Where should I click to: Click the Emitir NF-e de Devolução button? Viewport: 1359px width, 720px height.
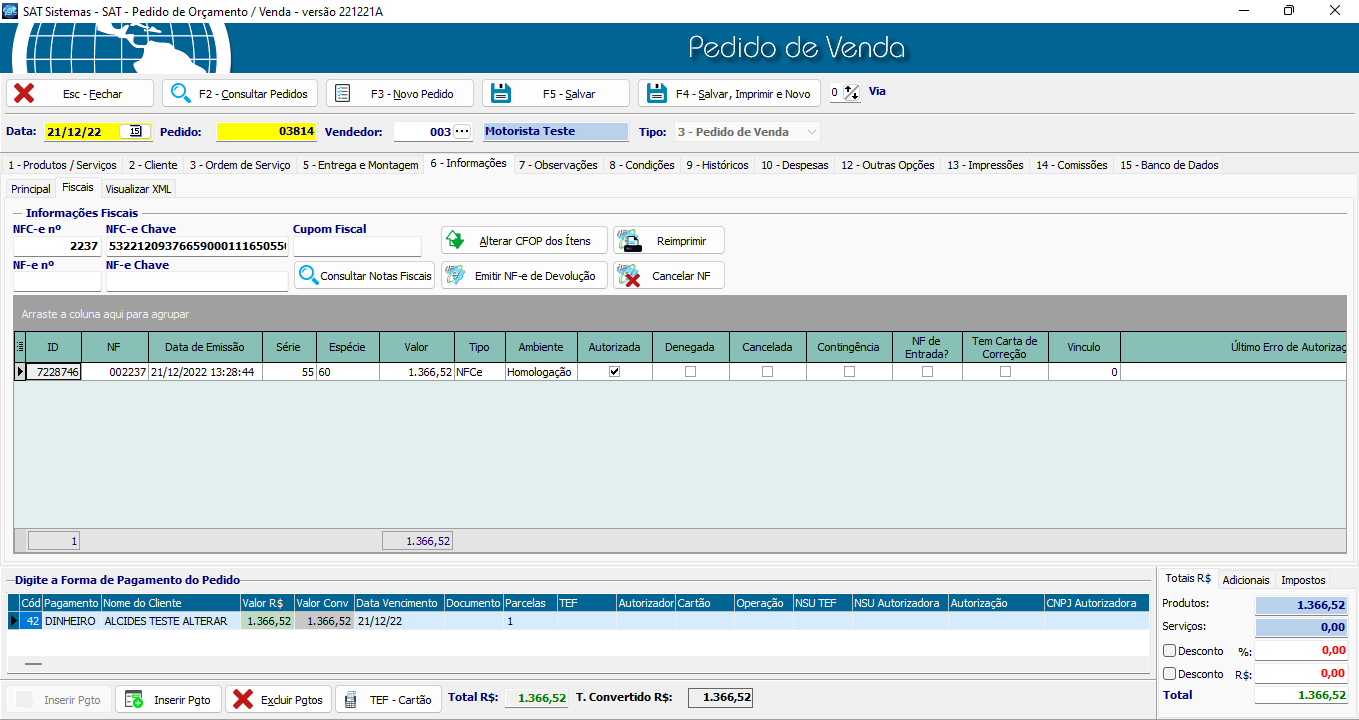[x=524, y=275]
